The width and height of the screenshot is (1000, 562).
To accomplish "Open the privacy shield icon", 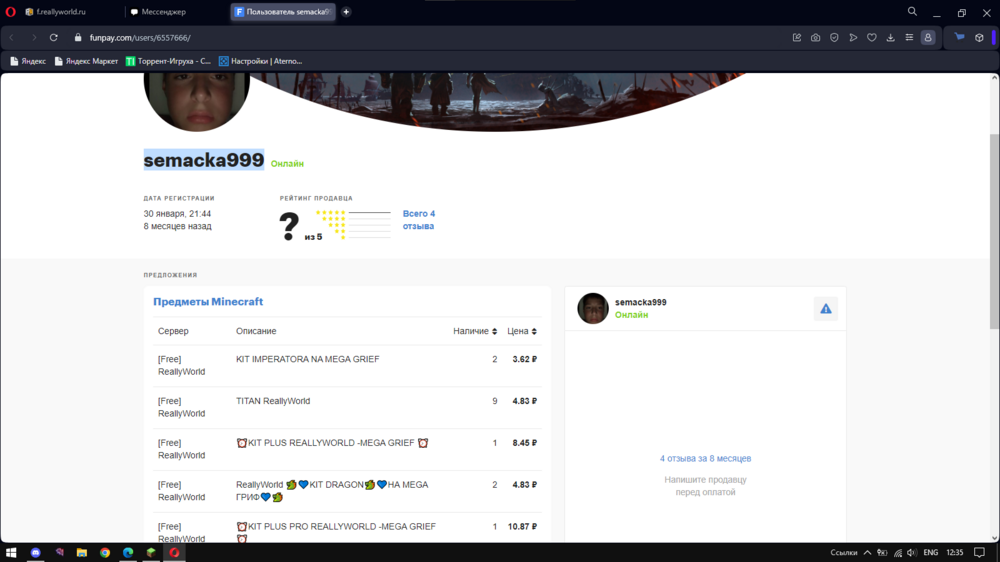I will click(x=834, y=38).
